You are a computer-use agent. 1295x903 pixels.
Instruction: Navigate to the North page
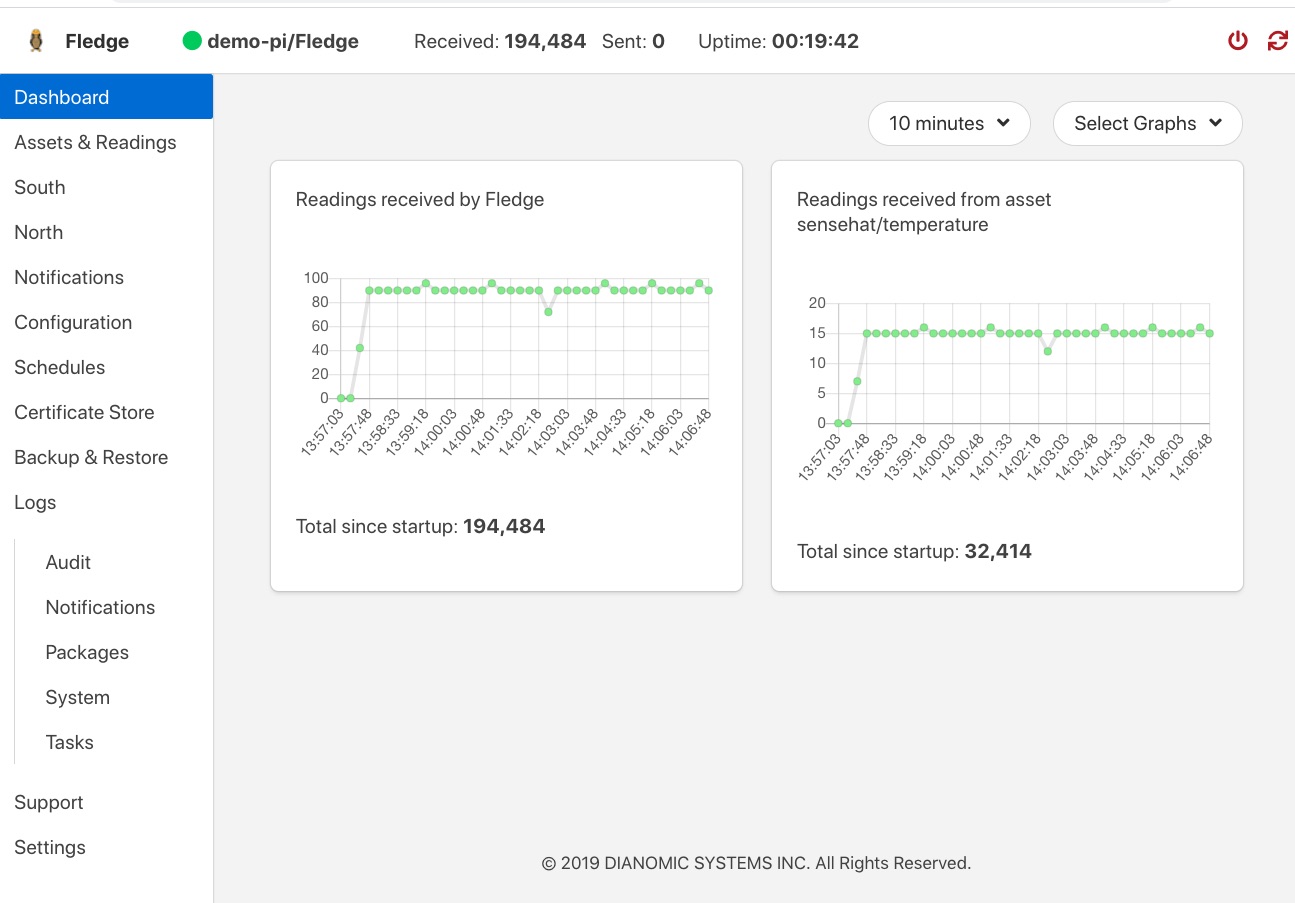[39, 232]
